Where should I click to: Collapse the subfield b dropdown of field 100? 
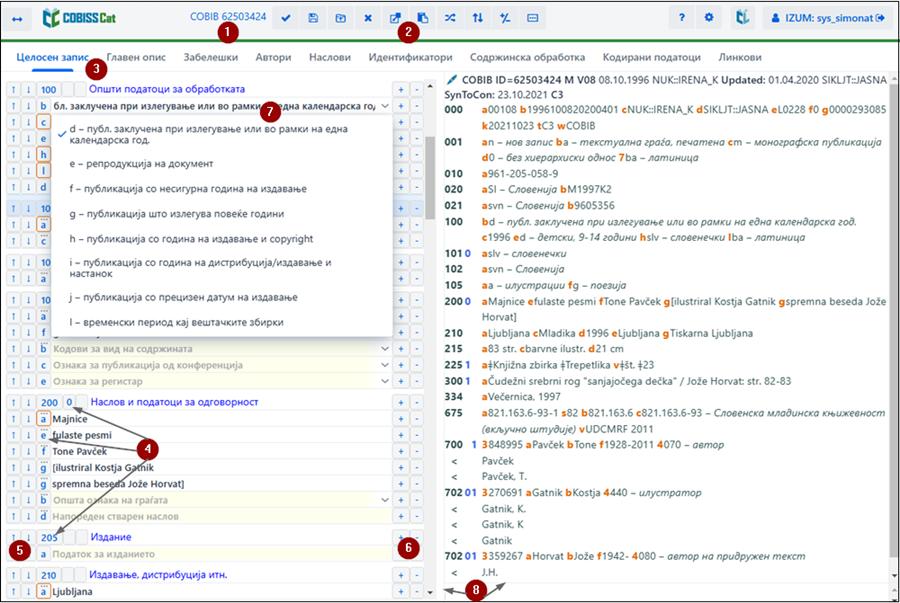pyautogui.click(x=385, y=106)
